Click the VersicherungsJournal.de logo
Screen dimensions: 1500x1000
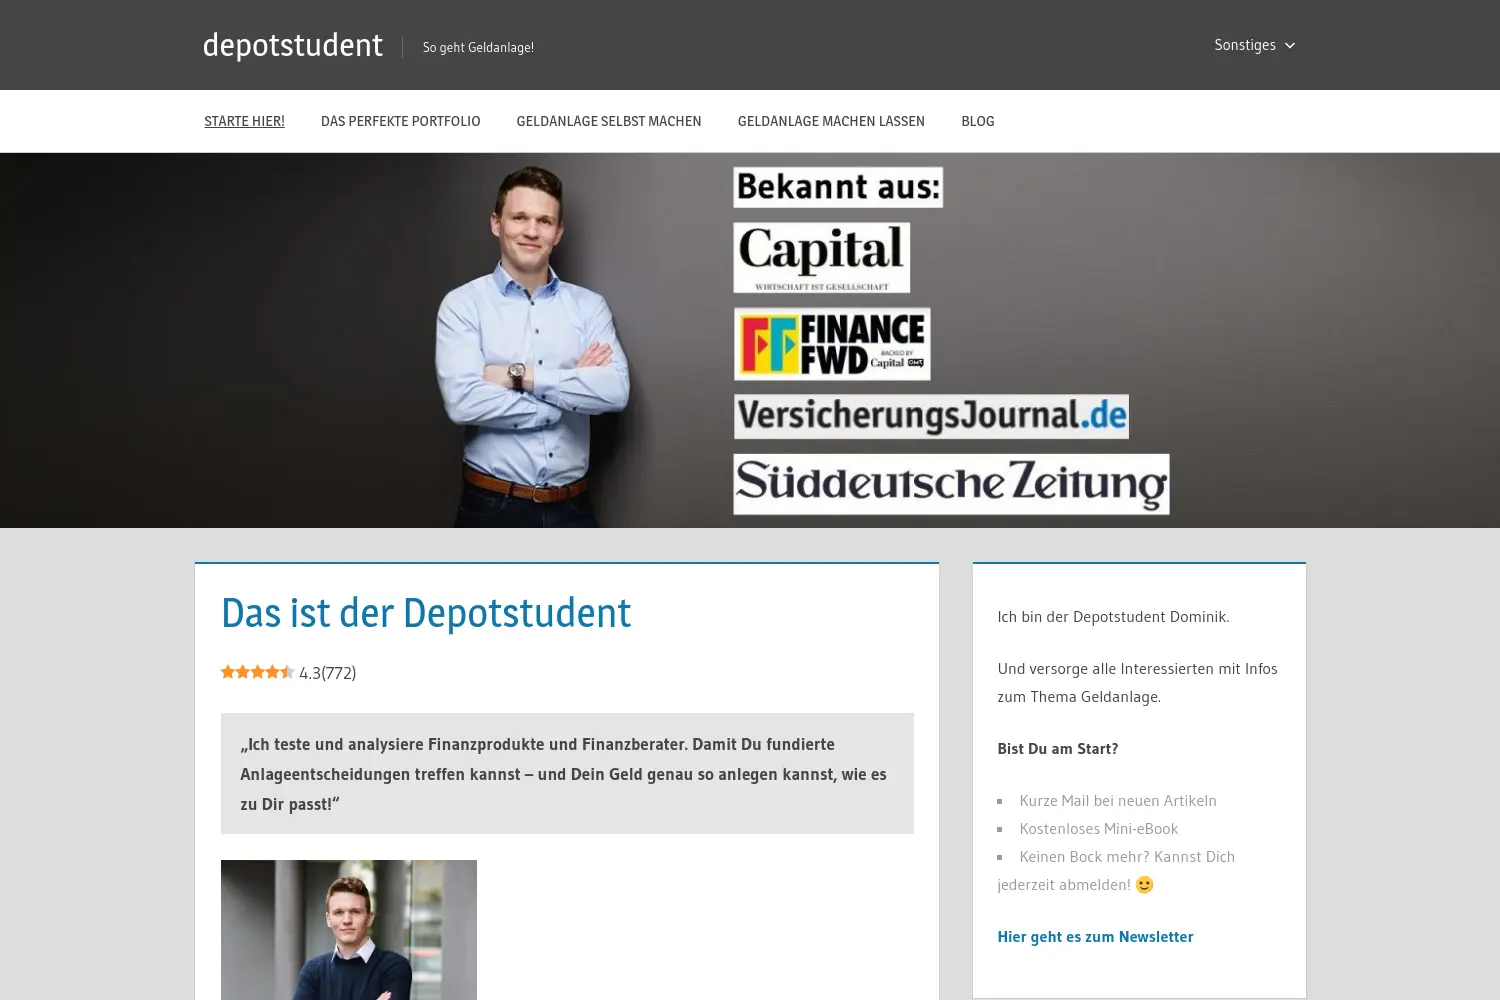coord(931,416)
